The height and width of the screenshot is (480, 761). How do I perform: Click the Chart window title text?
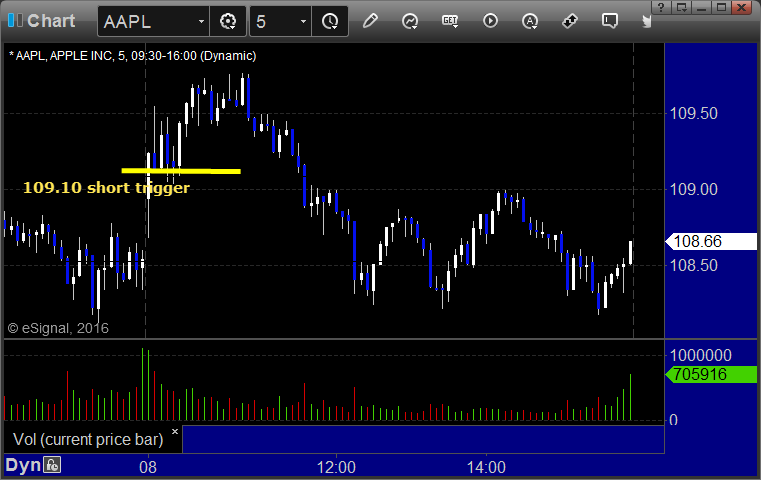[x=51, y=21]
